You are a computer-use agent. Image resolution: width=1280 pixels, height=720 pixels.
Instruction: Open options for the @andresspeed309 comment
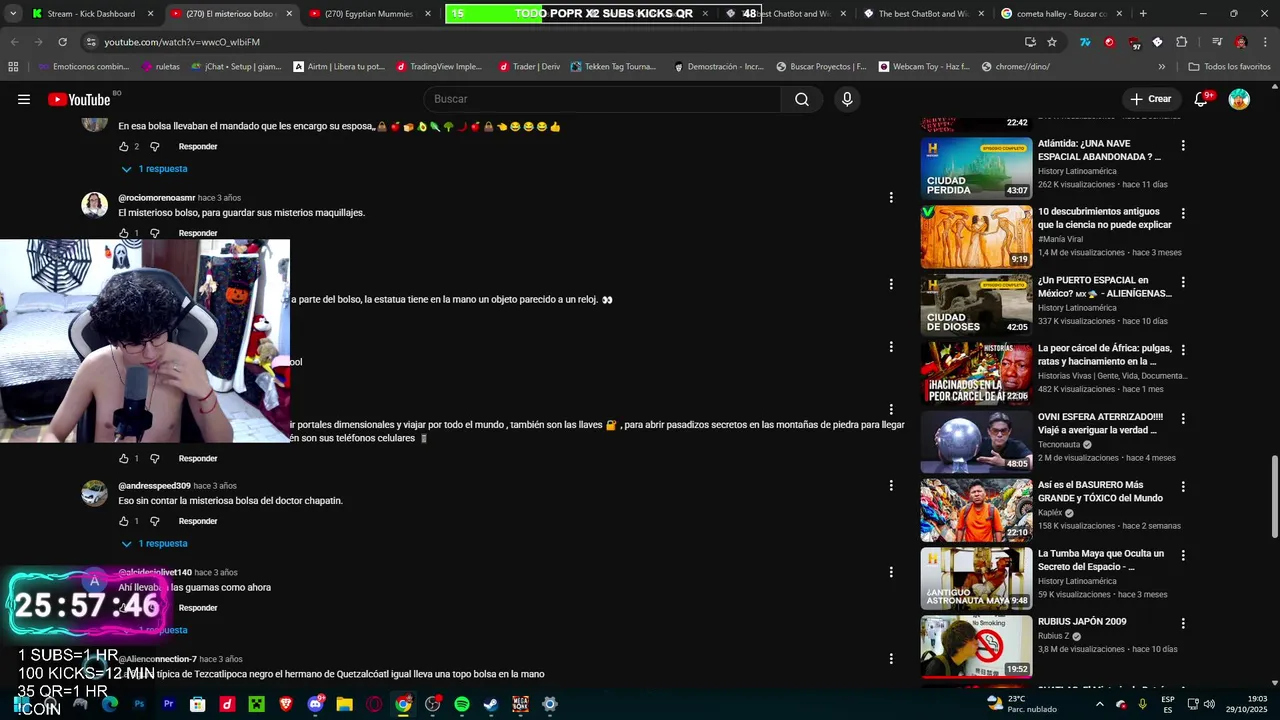click(x=891, y=486)
